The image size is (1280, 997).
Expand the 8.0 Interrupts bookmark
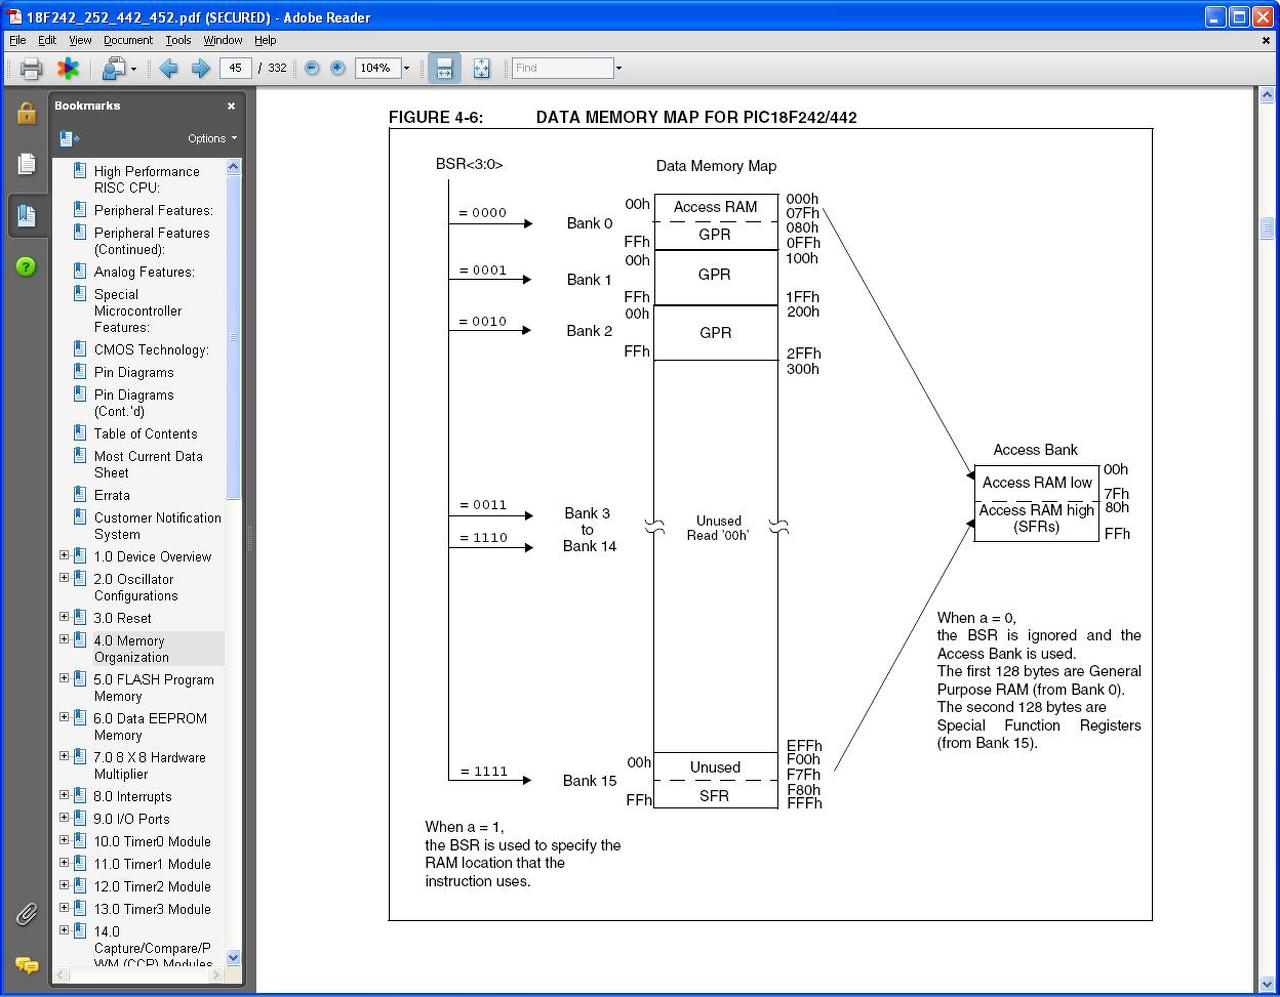tap(64, 795)
